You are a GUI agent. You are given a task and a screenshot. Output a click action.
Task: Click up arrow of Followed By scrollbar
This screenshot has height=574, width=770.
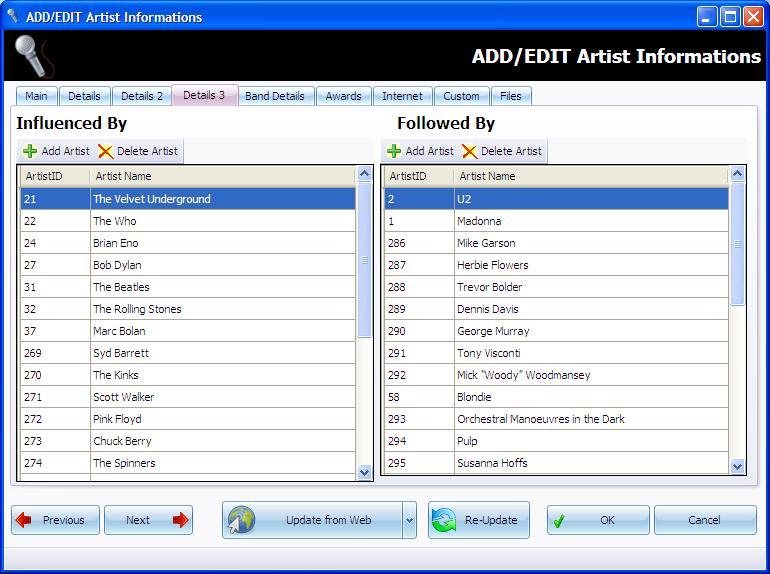(x=737, y=173)
